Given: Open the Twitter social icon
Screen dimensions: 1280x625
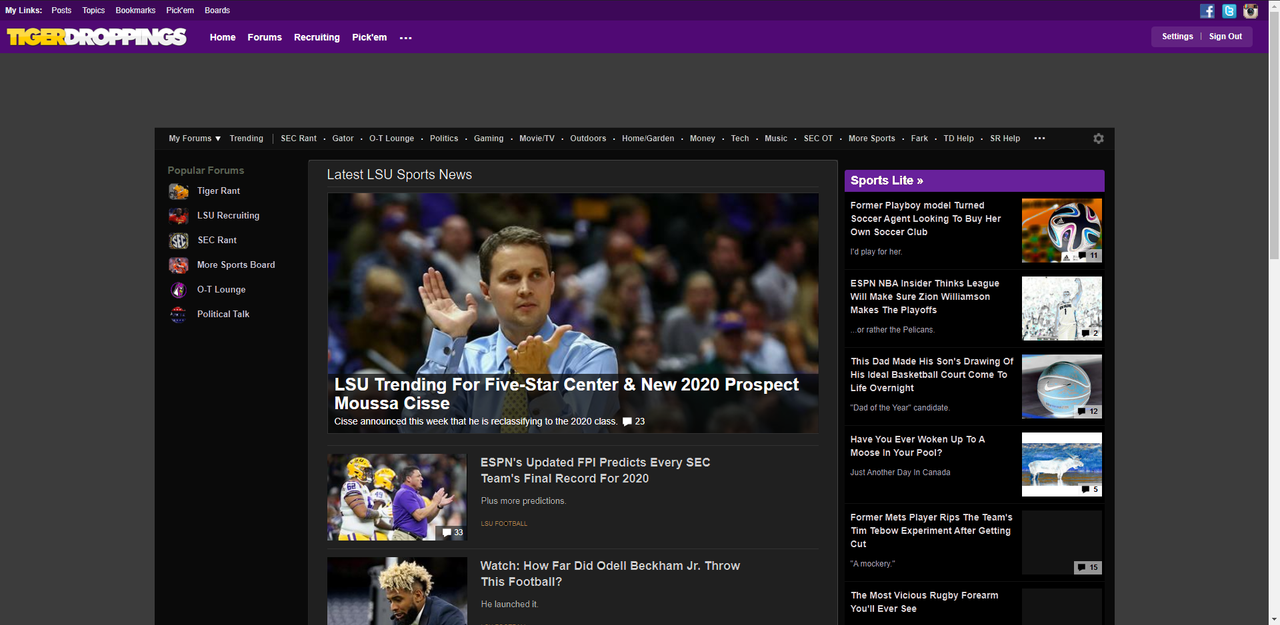Looking at the screenshot, I should coord(1229,11).
